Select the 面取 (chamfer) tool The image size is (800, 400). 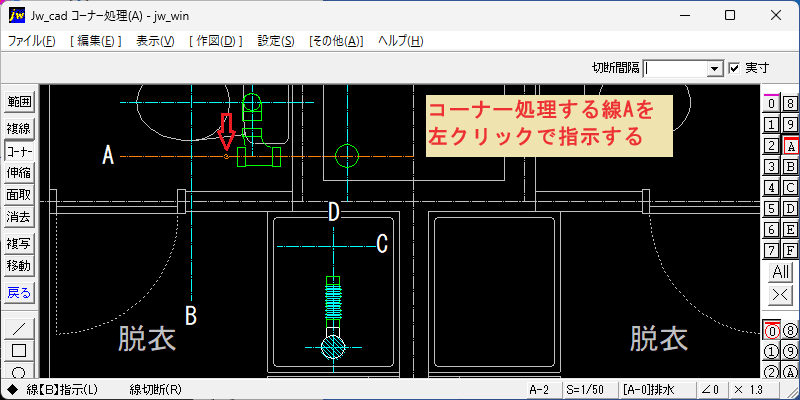(x=19, y=195)
